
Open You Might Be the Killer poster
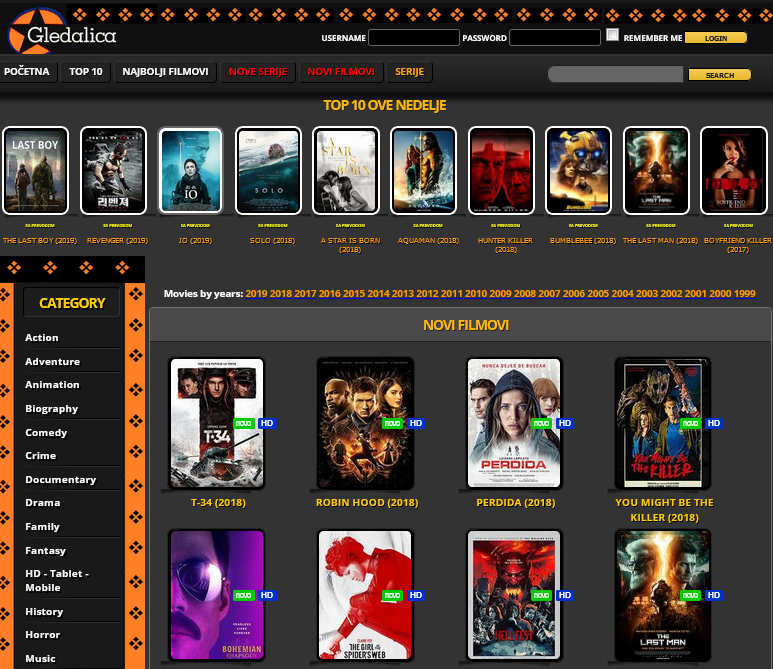pyautogui.click(x=663, y=423)
